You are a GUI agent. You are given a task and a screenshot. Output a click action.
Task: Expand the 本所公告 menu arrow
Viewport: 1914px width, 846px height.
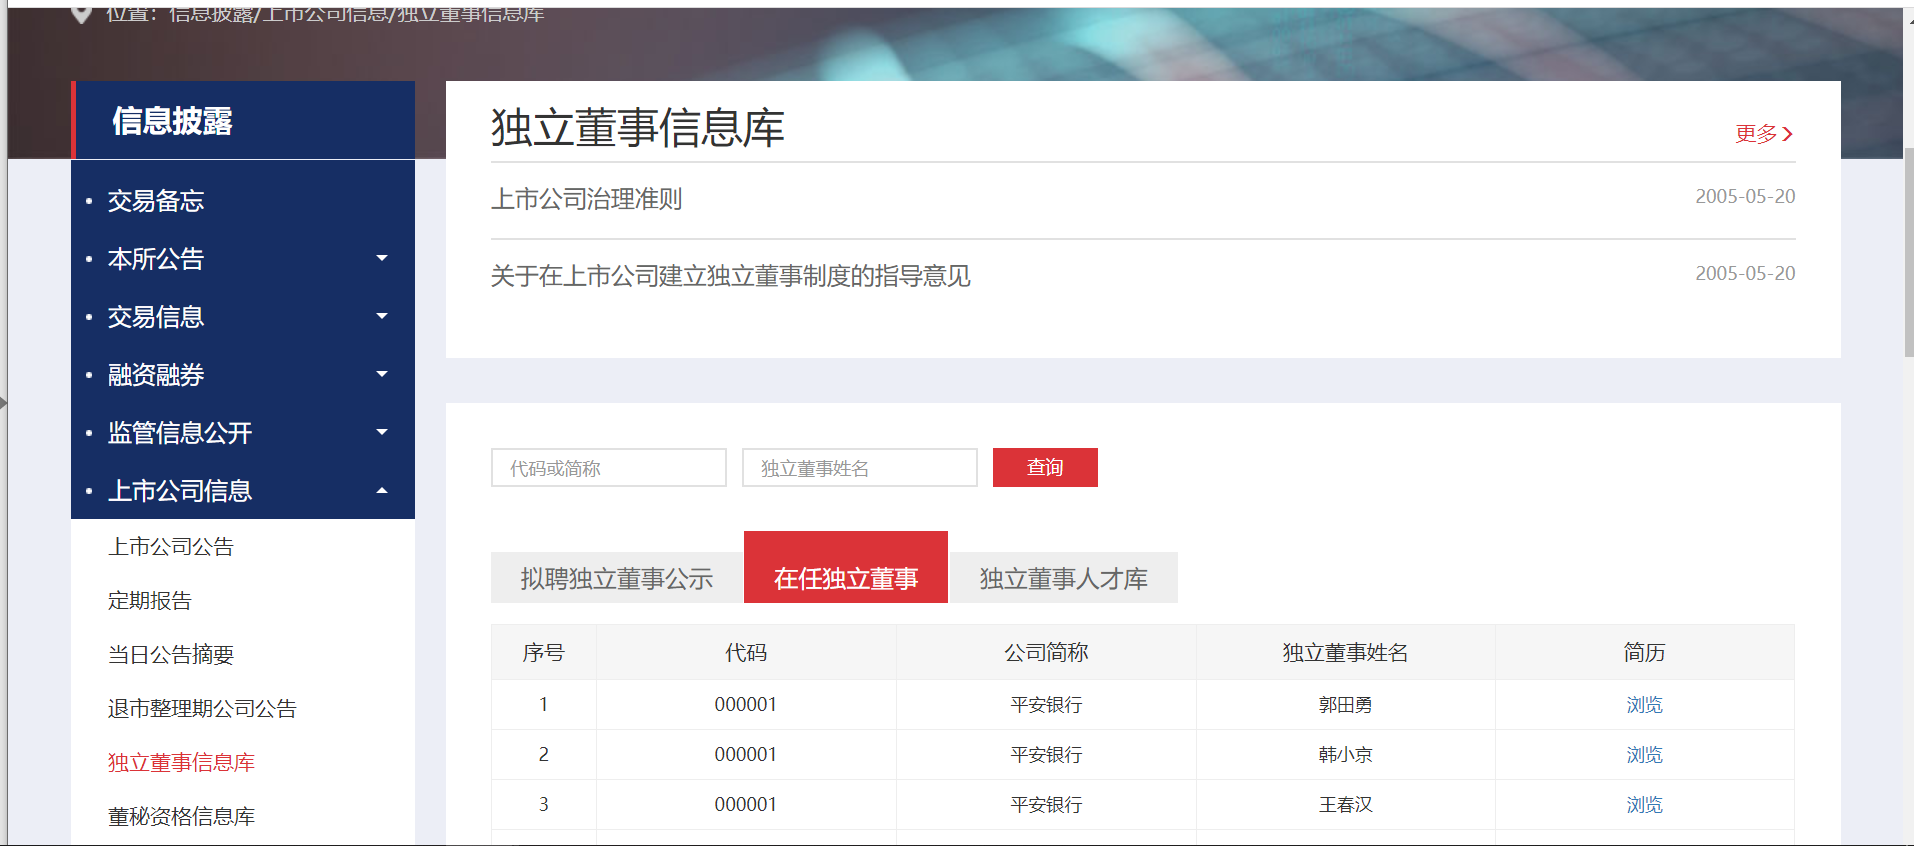click(382, 258)
